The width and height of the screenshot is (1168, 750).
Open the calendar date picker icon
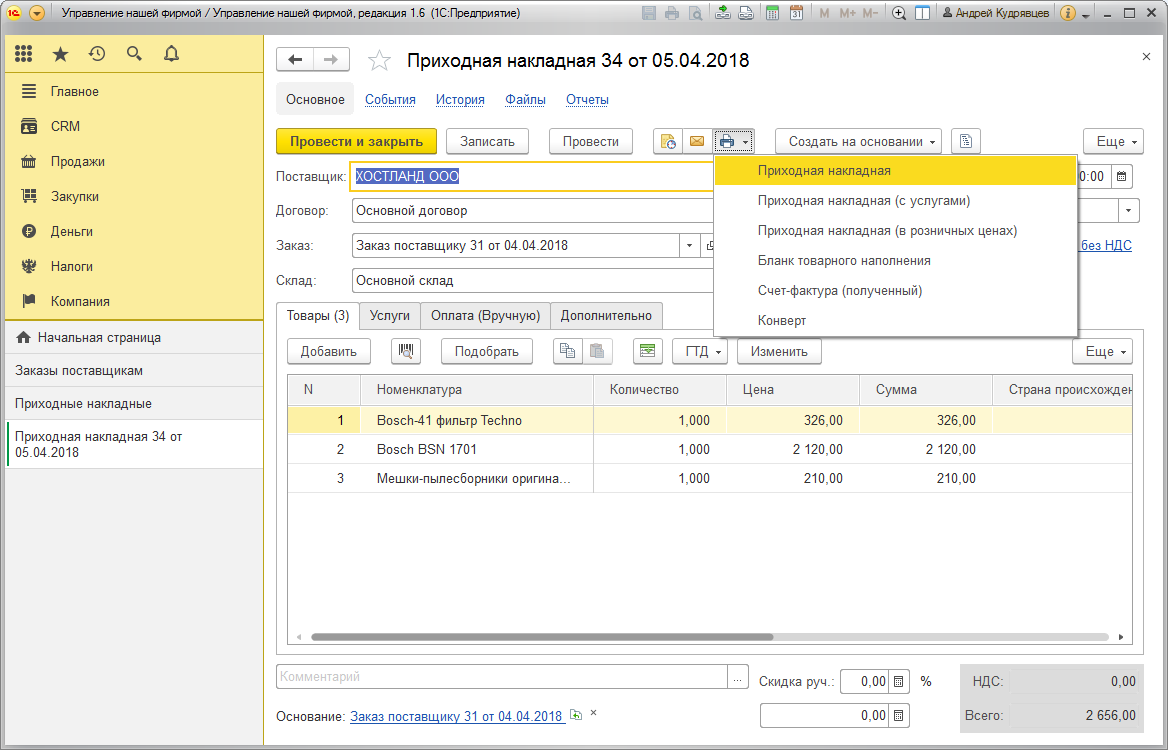[1122, 177]
